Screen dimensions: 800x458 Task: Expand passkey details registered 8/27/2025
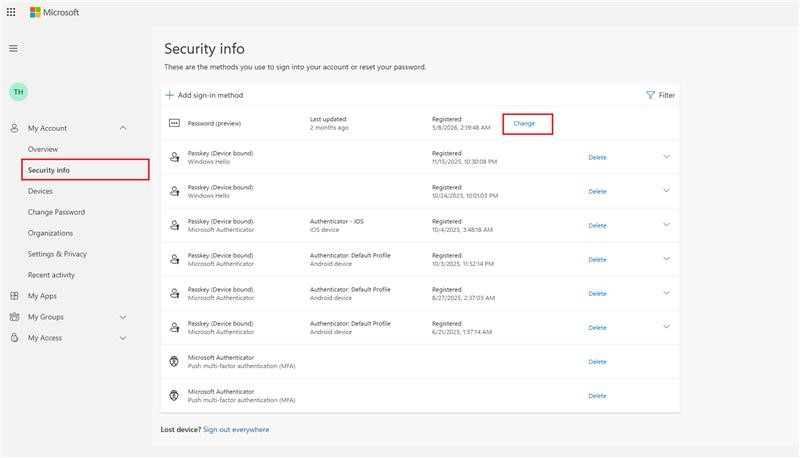tap(666, 293)
